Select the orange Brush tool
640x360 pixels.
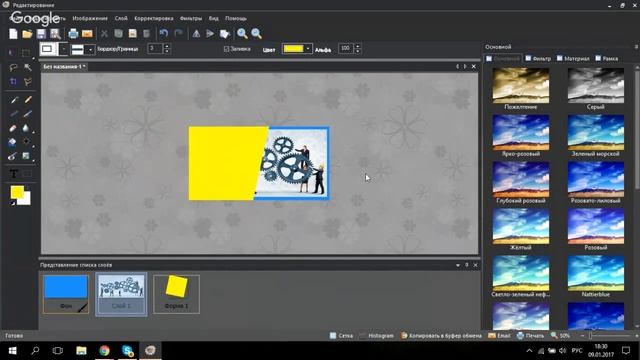pyautogui.click(x=28, y=100)
